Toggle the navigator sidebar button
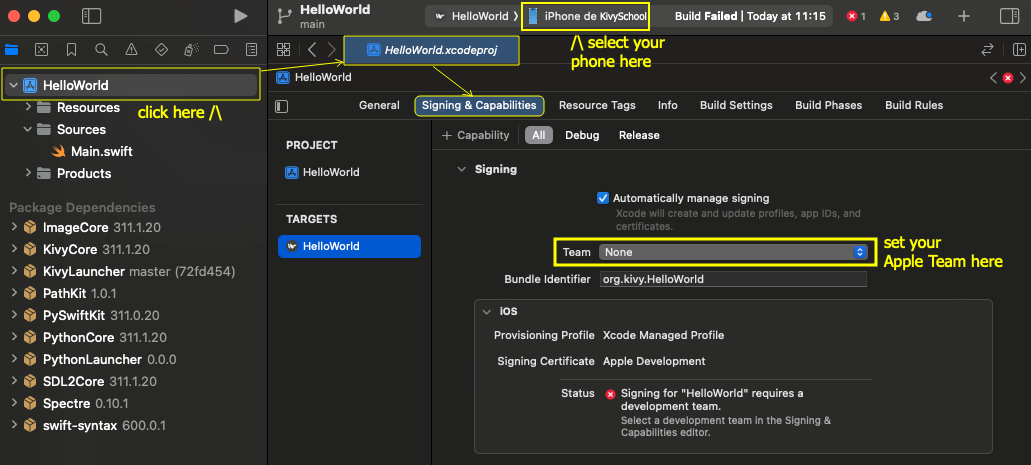 pos(91,16)
